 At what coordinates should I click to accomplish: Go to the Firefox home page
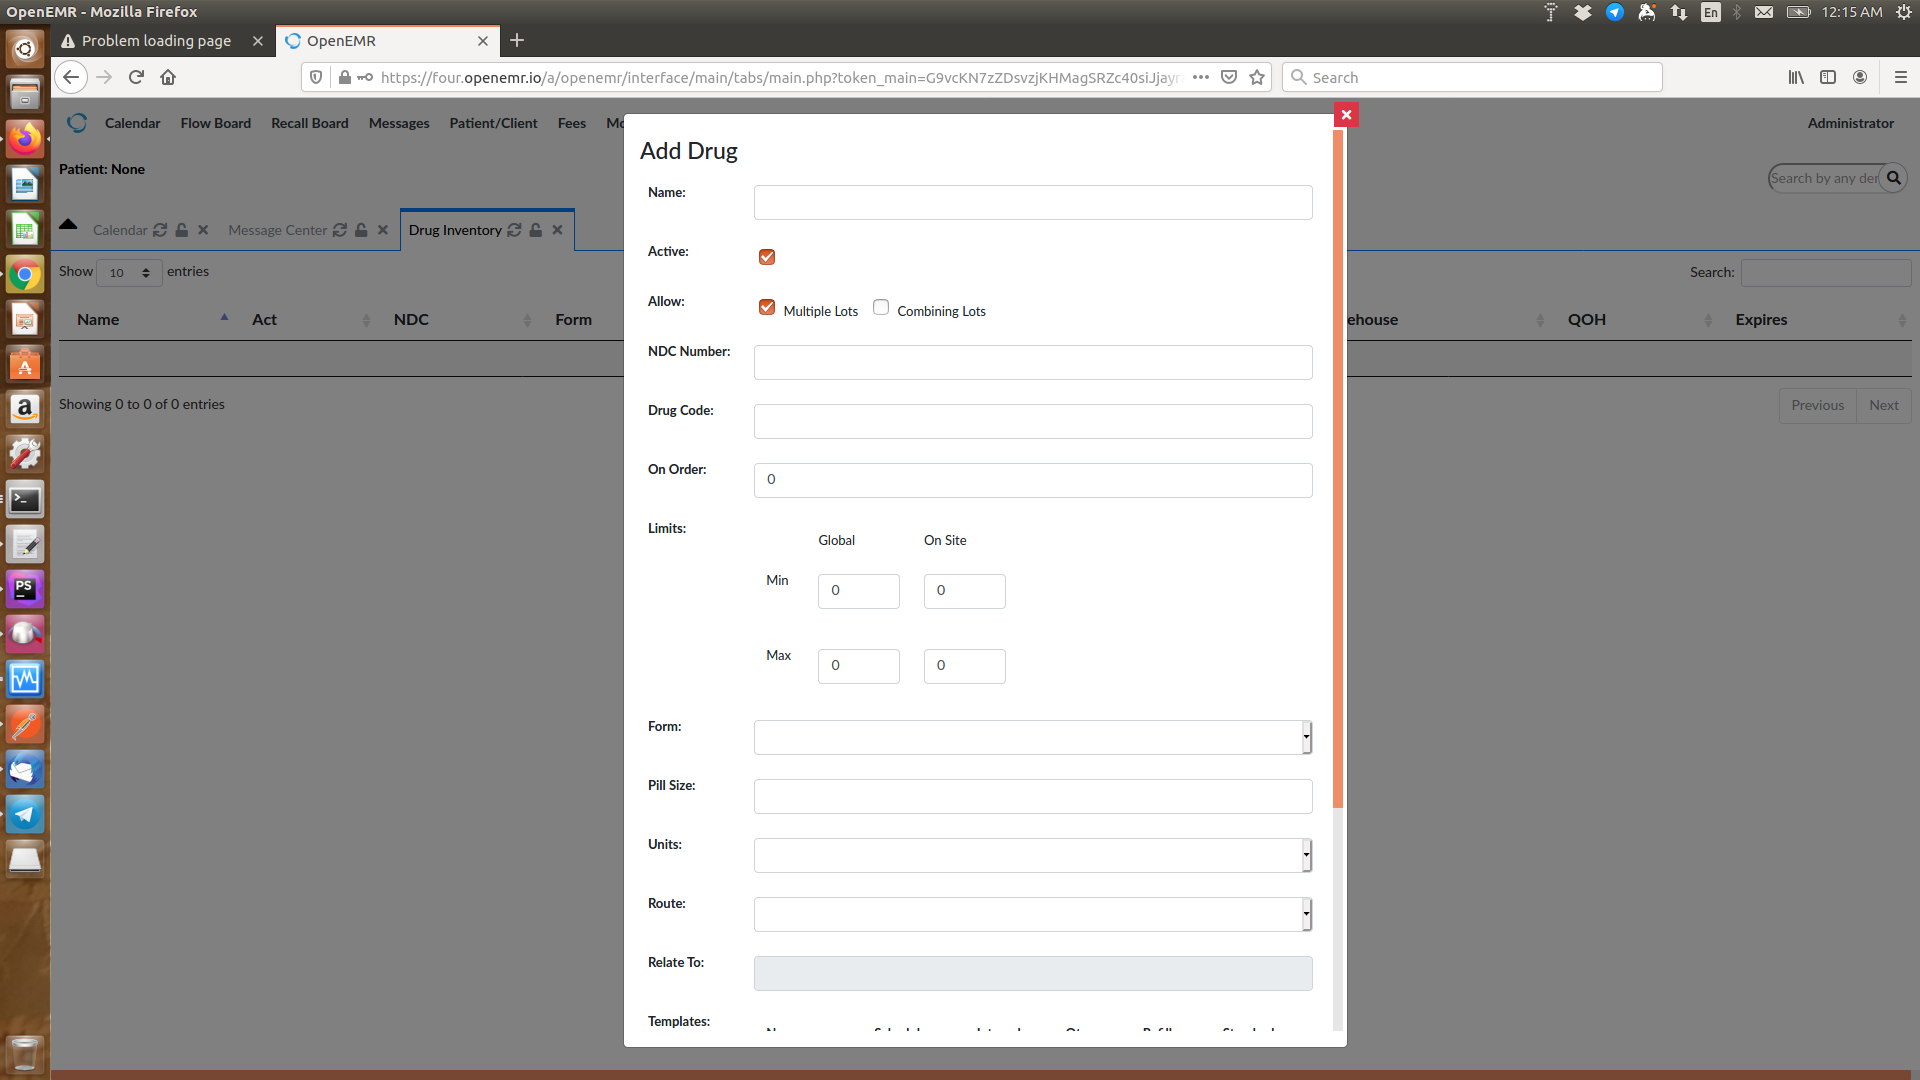coord(168,77)
